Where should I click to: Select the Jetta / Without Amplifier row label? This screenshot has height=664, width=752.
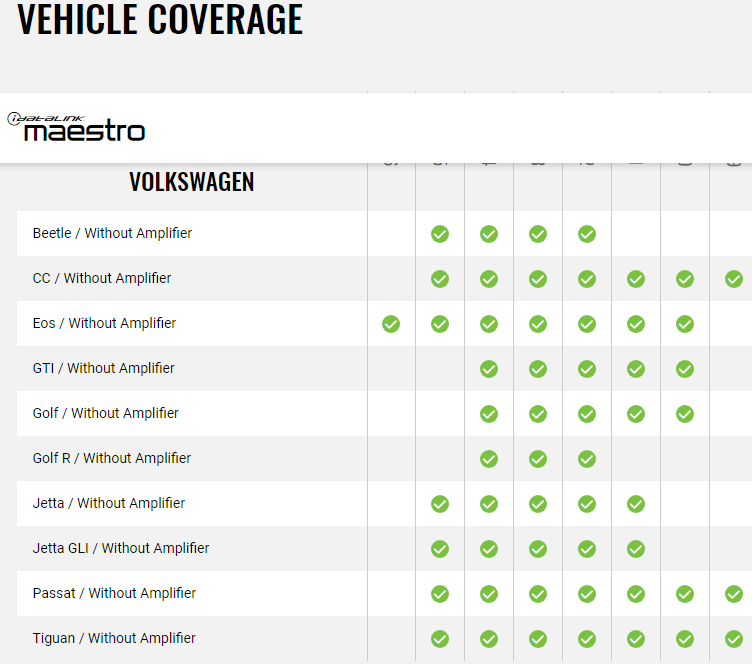[109, 503]
